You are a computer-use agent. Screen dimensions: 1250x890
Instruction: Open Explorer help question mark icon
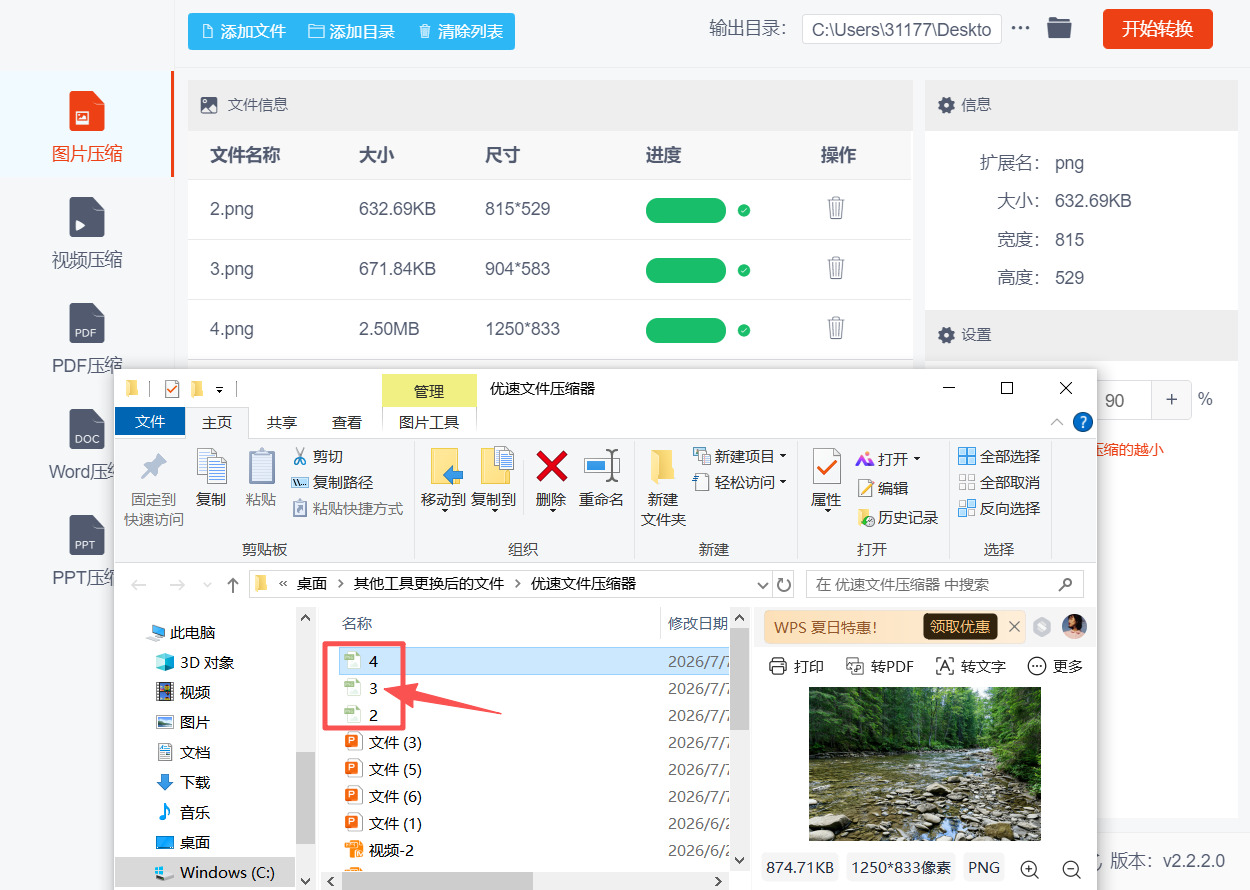(x=1082, y=422)
